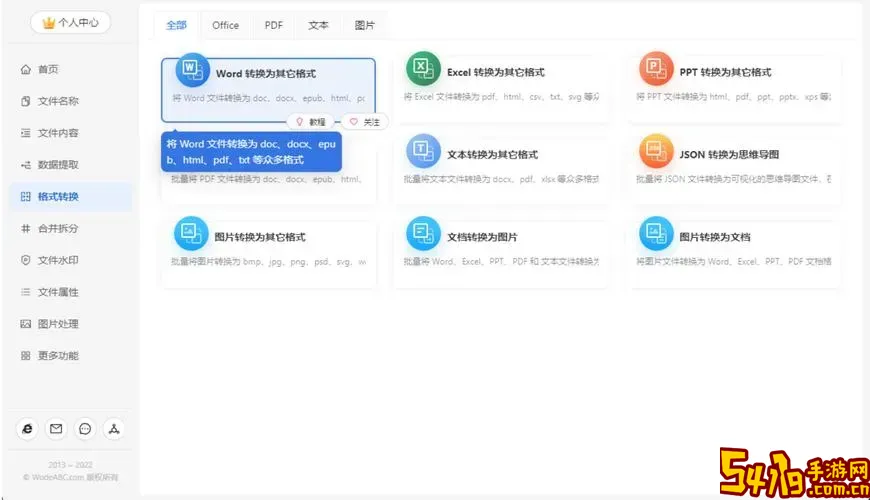
Task: Open the JSON 转换为思维导图 title
Action: (x=729, y=155)
